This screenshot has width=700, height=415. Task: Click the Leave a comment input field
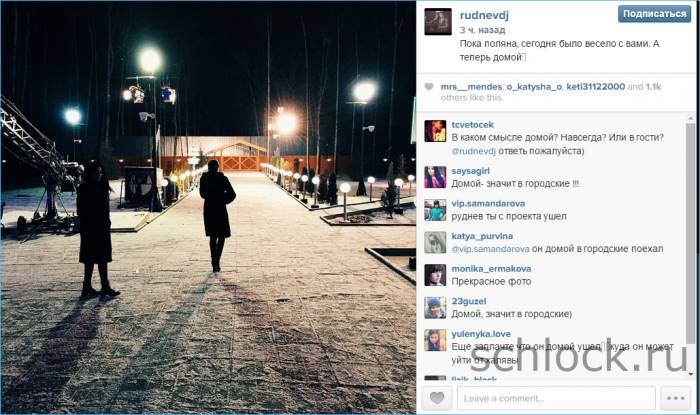pos(556,398)
